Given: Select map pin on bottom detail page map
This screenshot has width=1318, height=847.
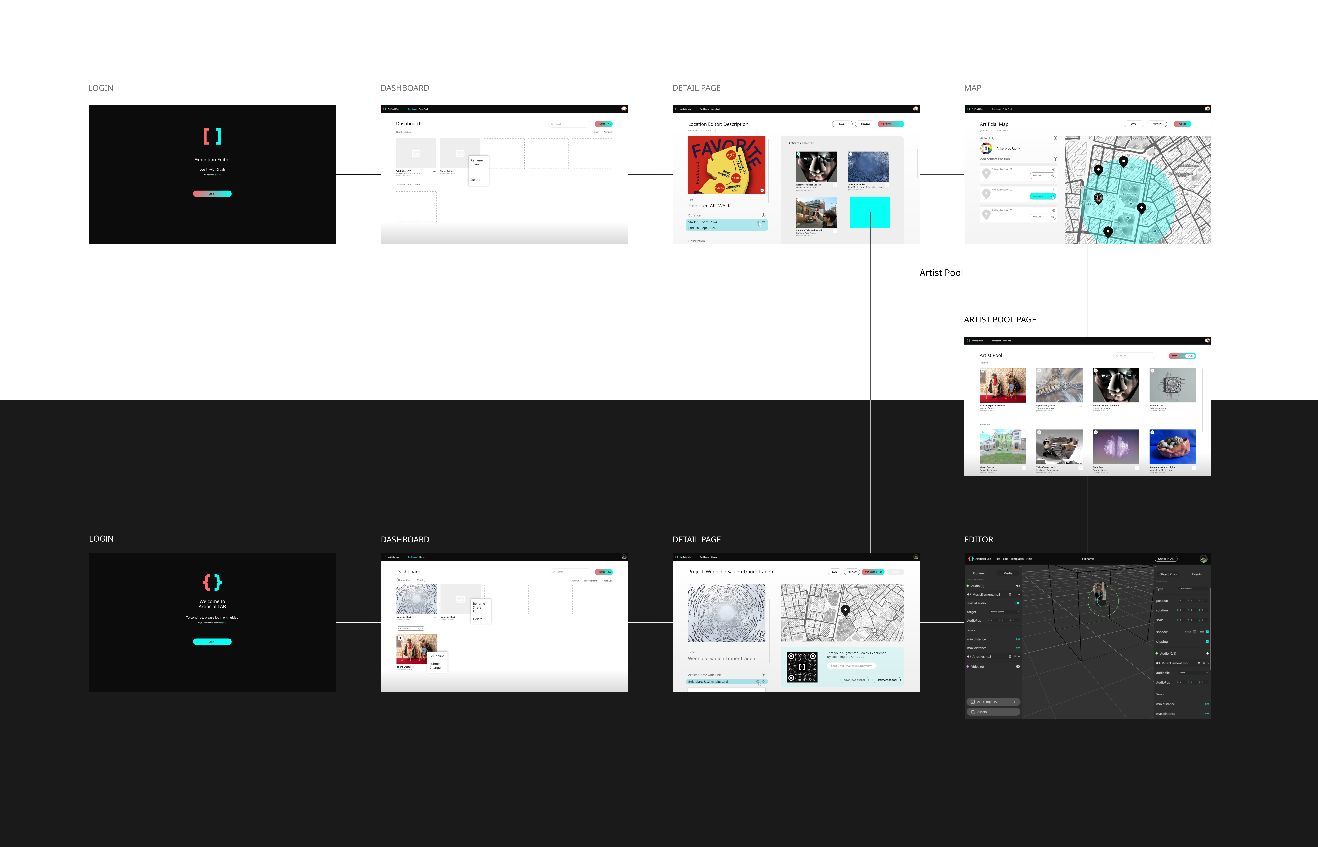Looking at the screenshot, I should click(845, 611).
